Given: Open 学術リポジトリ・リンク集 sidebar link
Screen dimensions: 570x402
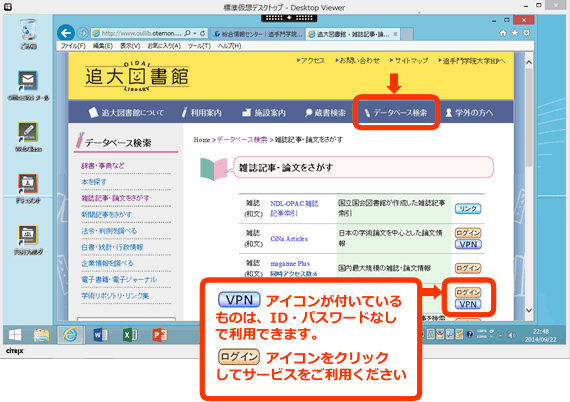Looking at the screenshot, I should pyautogui.click(x=115, y=296).
